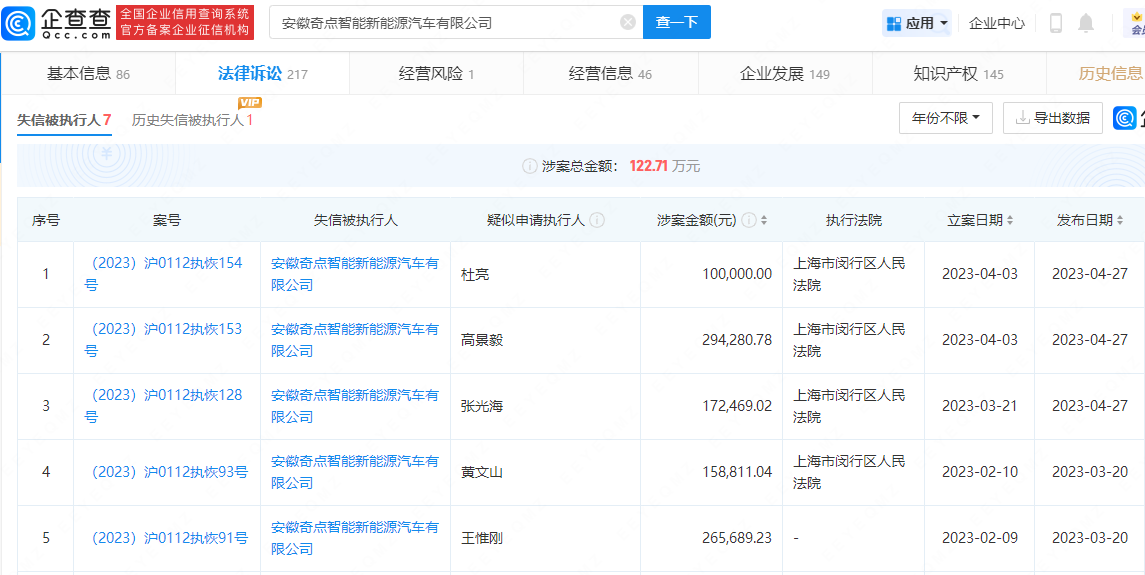Sort by 涉案金额 column arrows
The height and width of the screenshot is (575, 1145).
764,220
